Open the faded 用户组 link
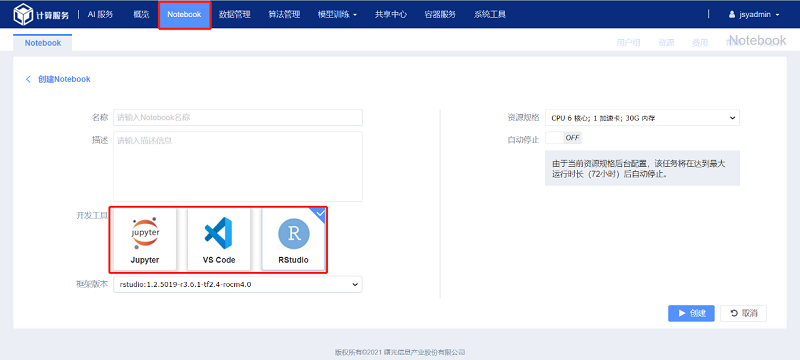The width and height of the screenshot is (800, 360). [628, 43]
